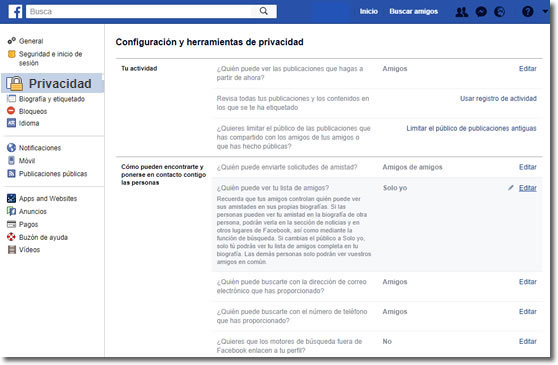Open Pagos settings
The image size is (558, 365).
click(28, 224)
